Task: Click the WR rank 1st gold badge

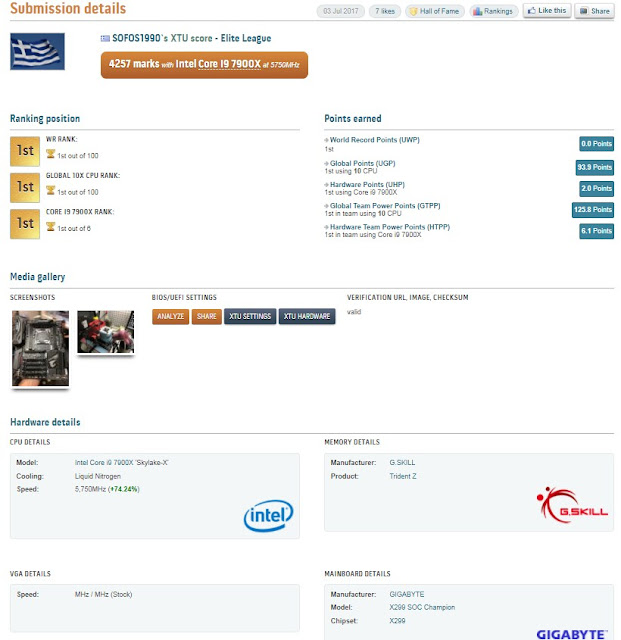Action: click(25, 151)
